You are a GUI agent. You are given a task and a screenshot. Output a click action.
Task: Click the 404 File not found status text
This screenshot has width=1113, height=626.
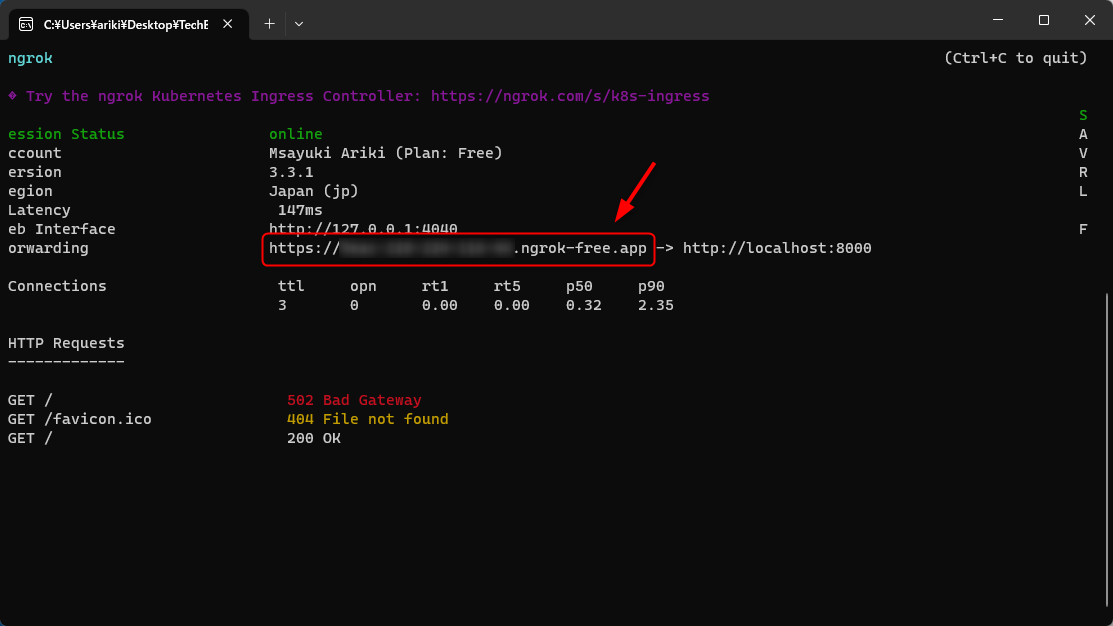coord(367,419)
